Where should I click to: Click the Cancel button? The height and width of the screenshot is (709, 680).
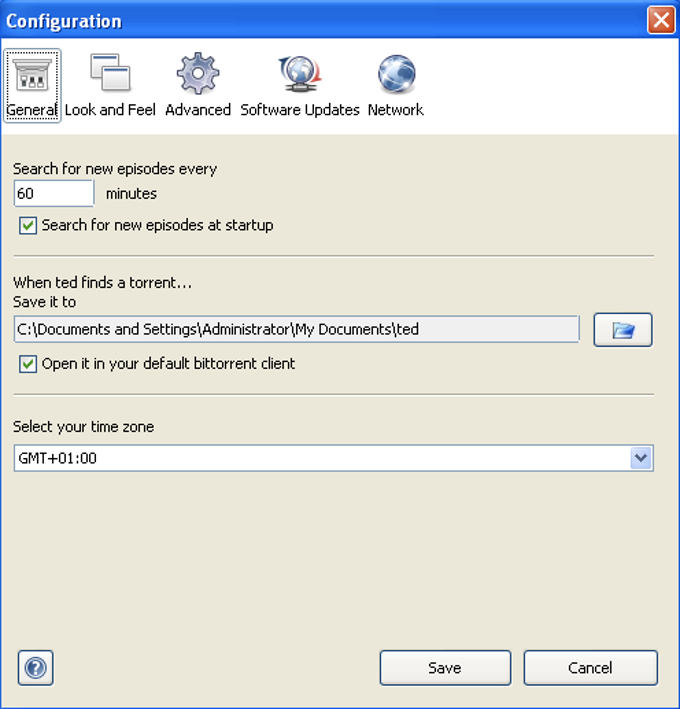click(590, 668)
